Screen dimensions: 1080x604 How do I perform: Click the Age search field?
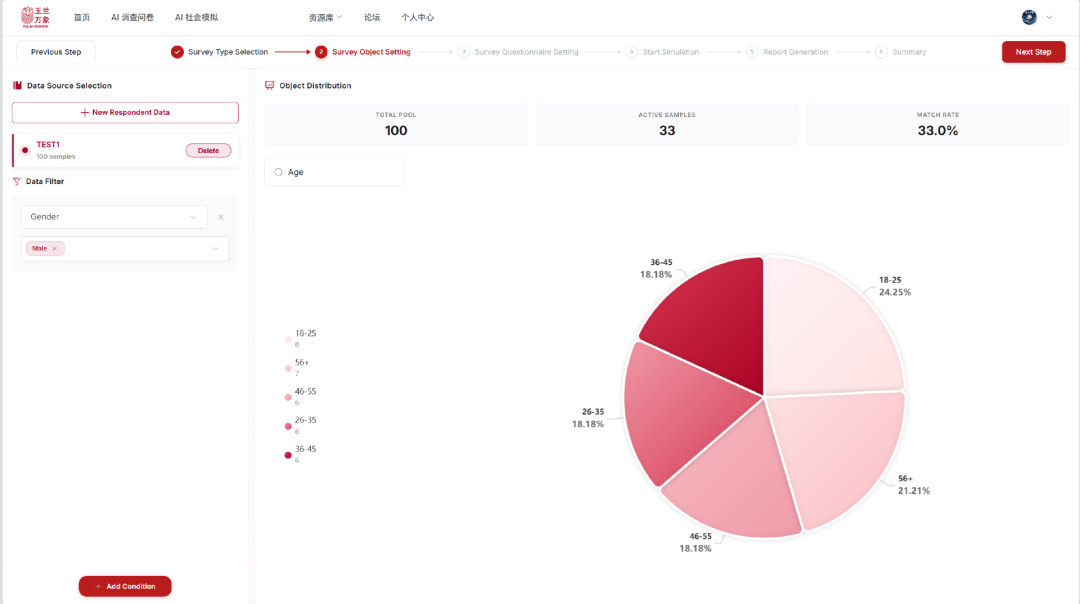pos(334,172)
